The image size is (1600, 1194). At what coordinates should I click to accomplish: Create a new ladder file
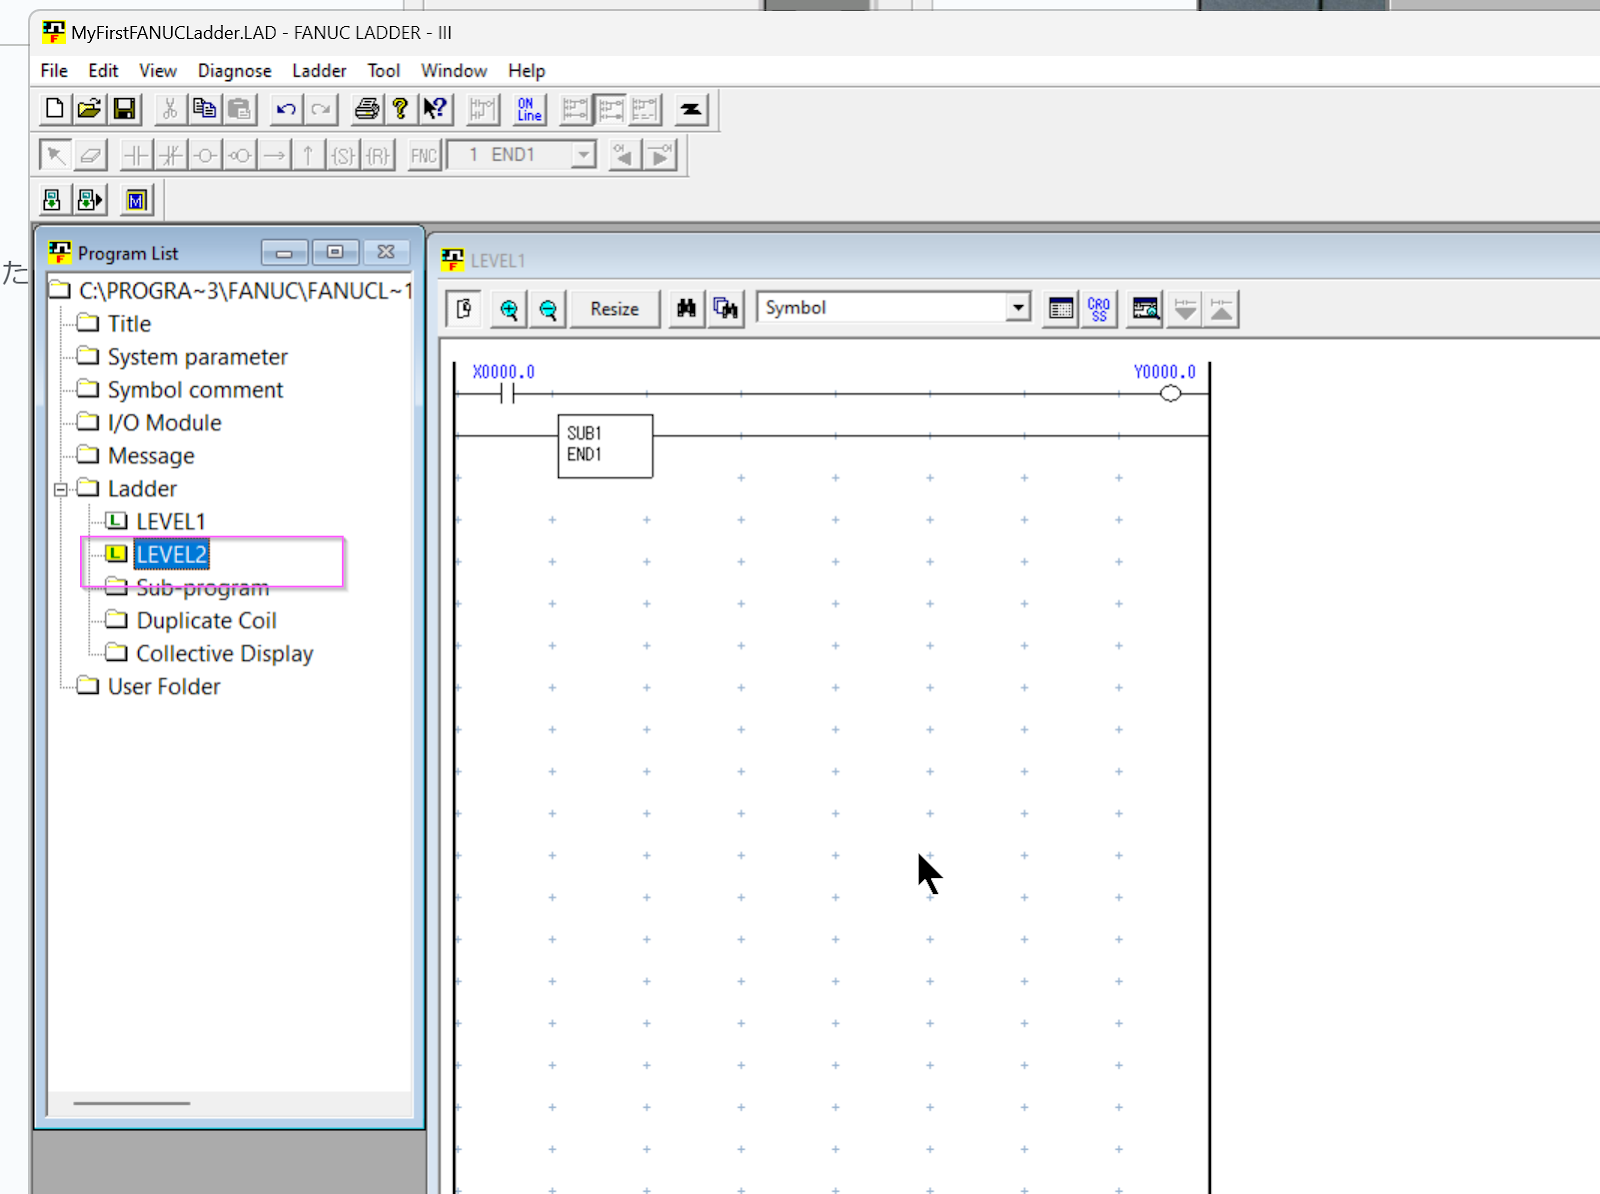pos(55,109)
